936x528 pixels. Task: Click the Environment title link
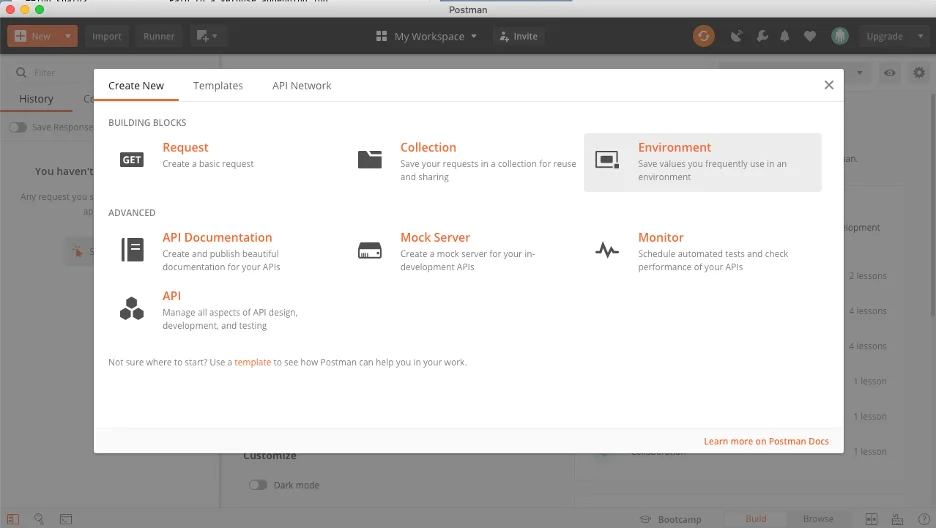coord(675,147)
